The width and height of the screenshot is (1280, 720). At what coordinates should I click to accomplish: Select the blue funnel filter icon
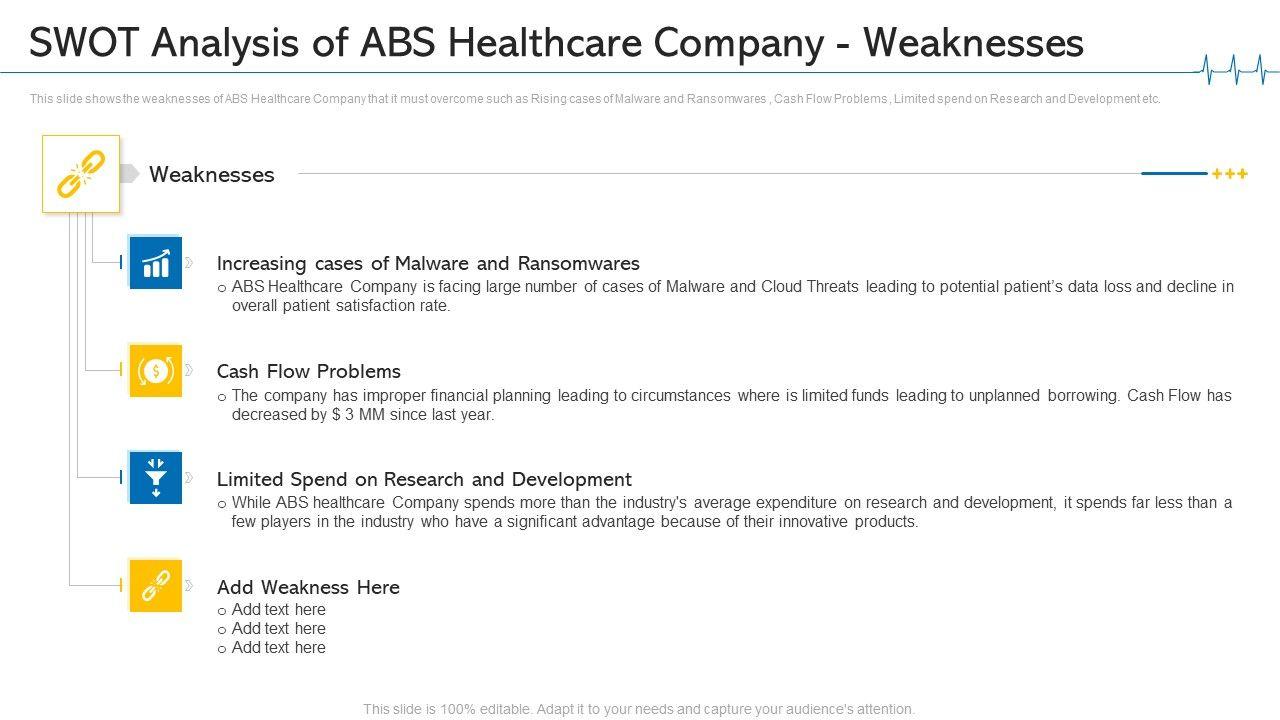point(155,478)
